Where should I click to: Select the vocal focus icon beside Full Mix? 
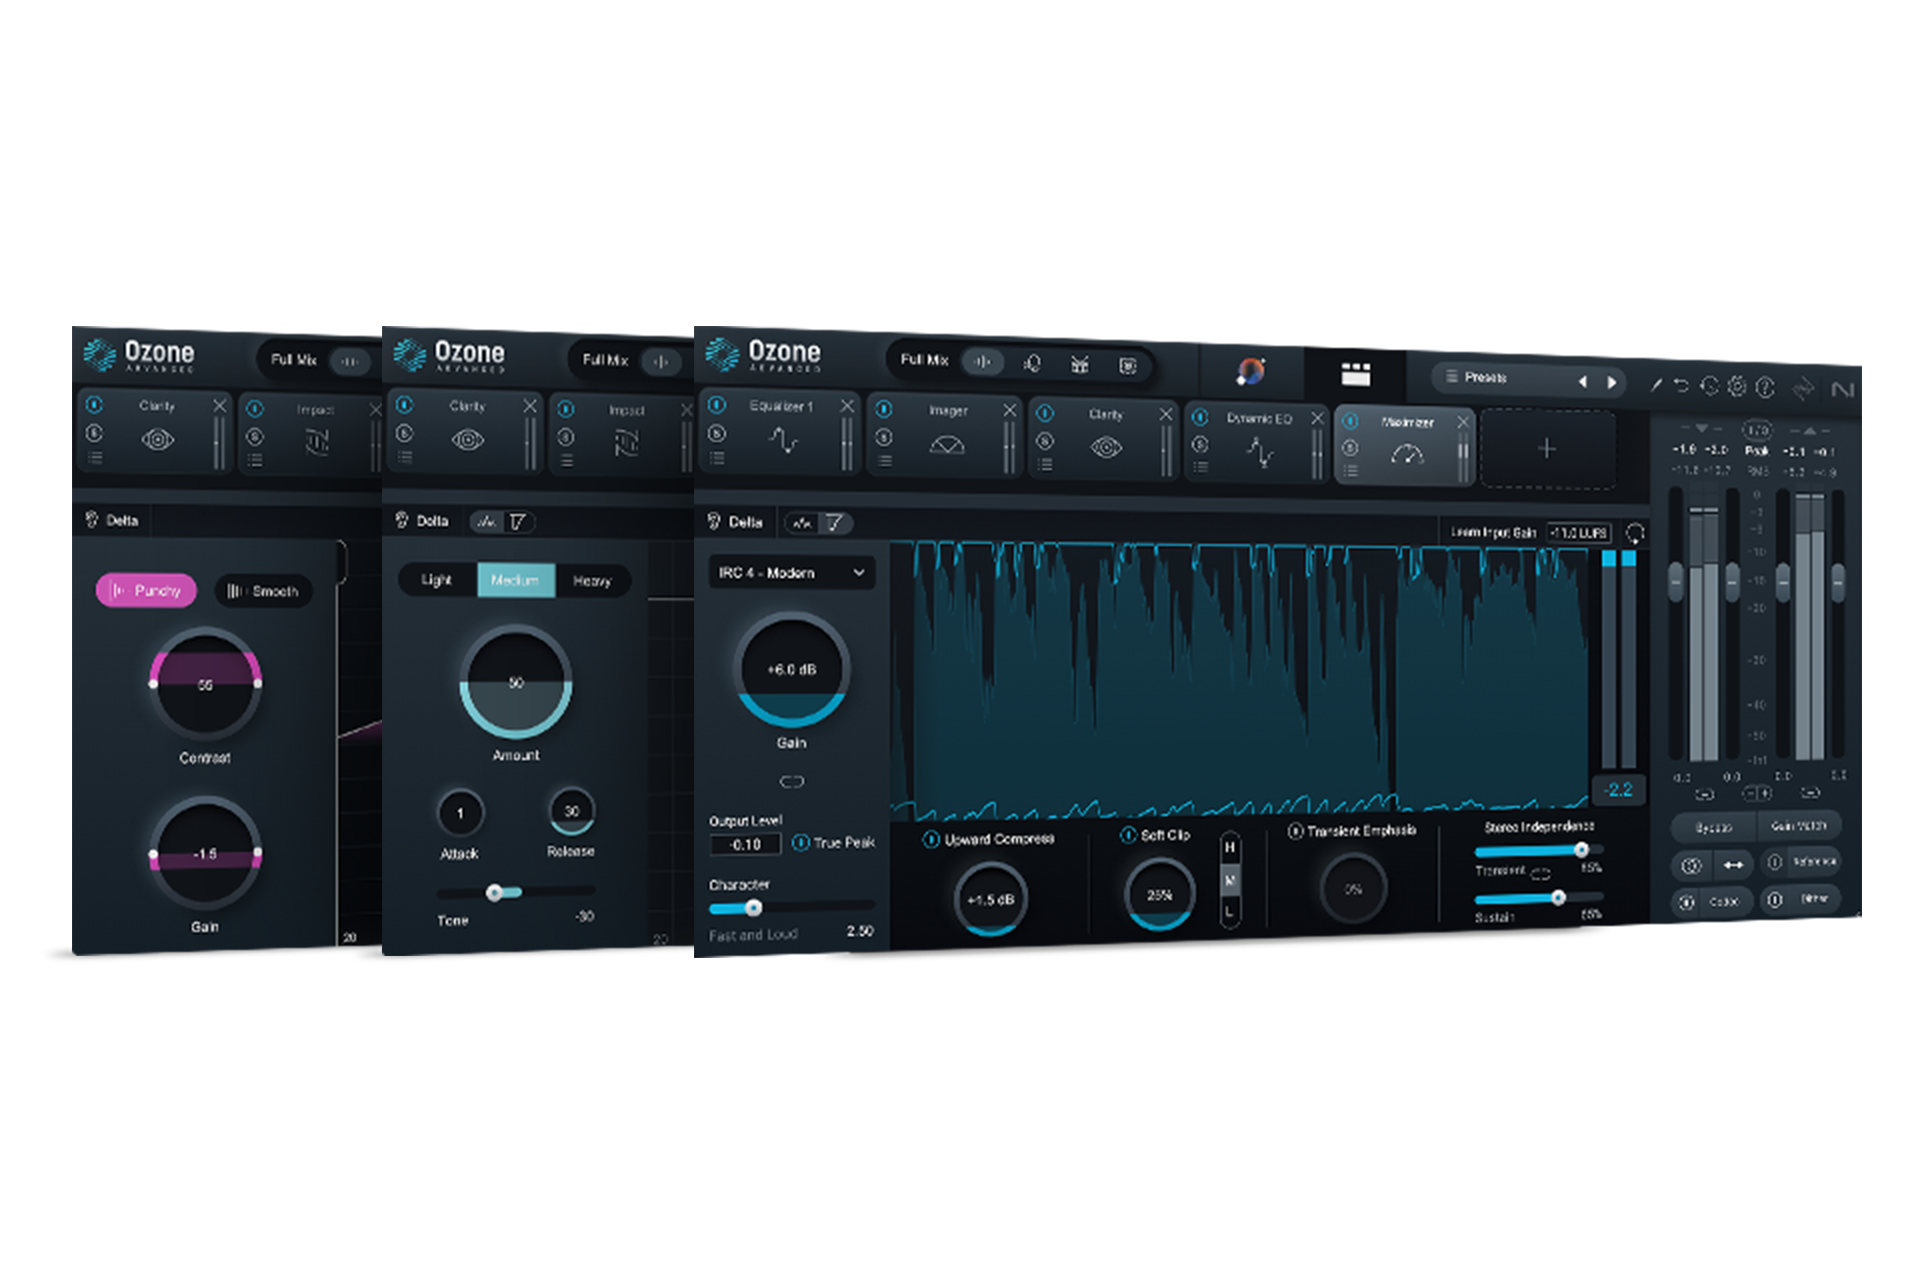1032,363
